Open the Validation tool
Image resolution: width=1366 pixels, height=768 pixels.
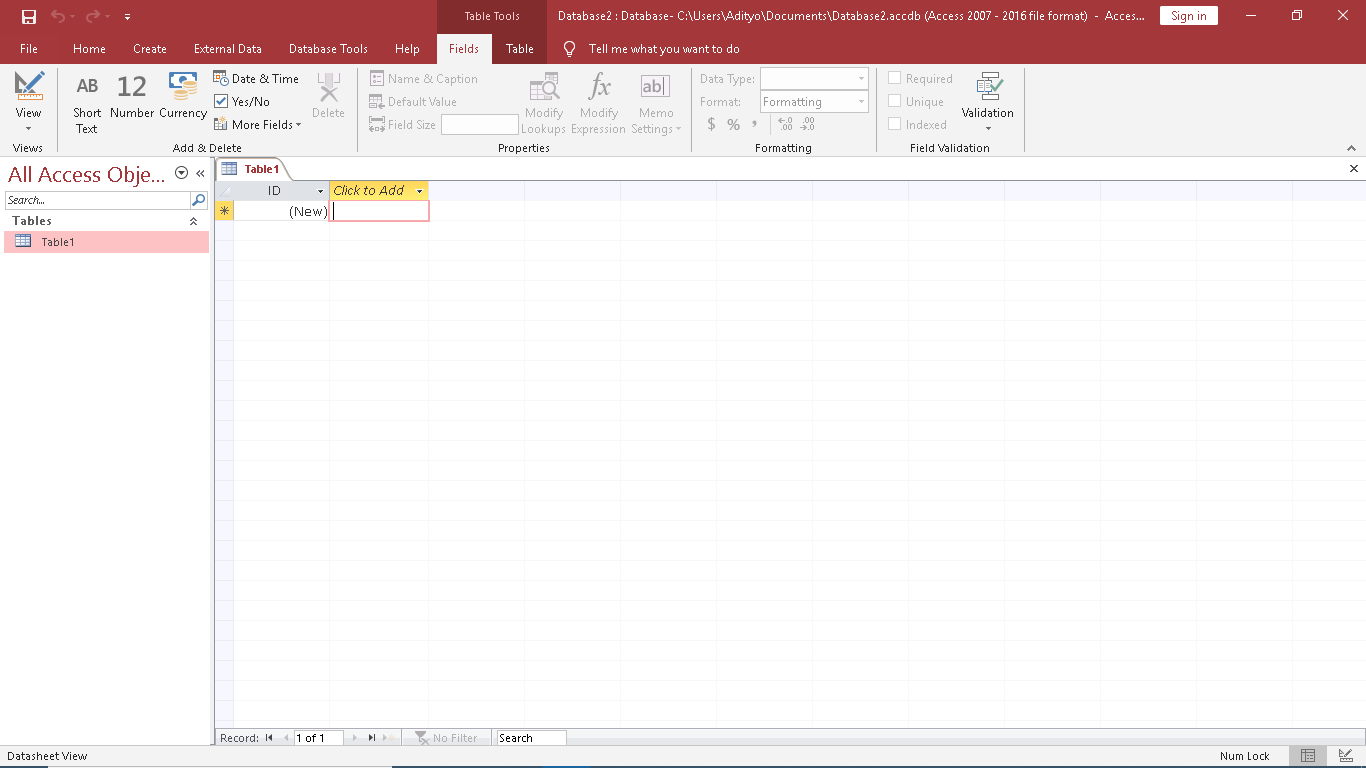(987, 102)
